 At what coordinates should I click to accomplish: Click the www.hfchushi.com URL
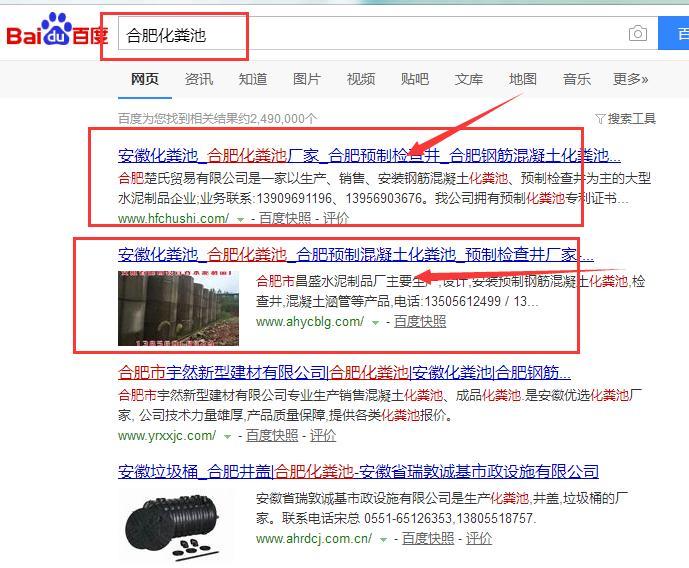pyautogui.click(x=174, y=218)
